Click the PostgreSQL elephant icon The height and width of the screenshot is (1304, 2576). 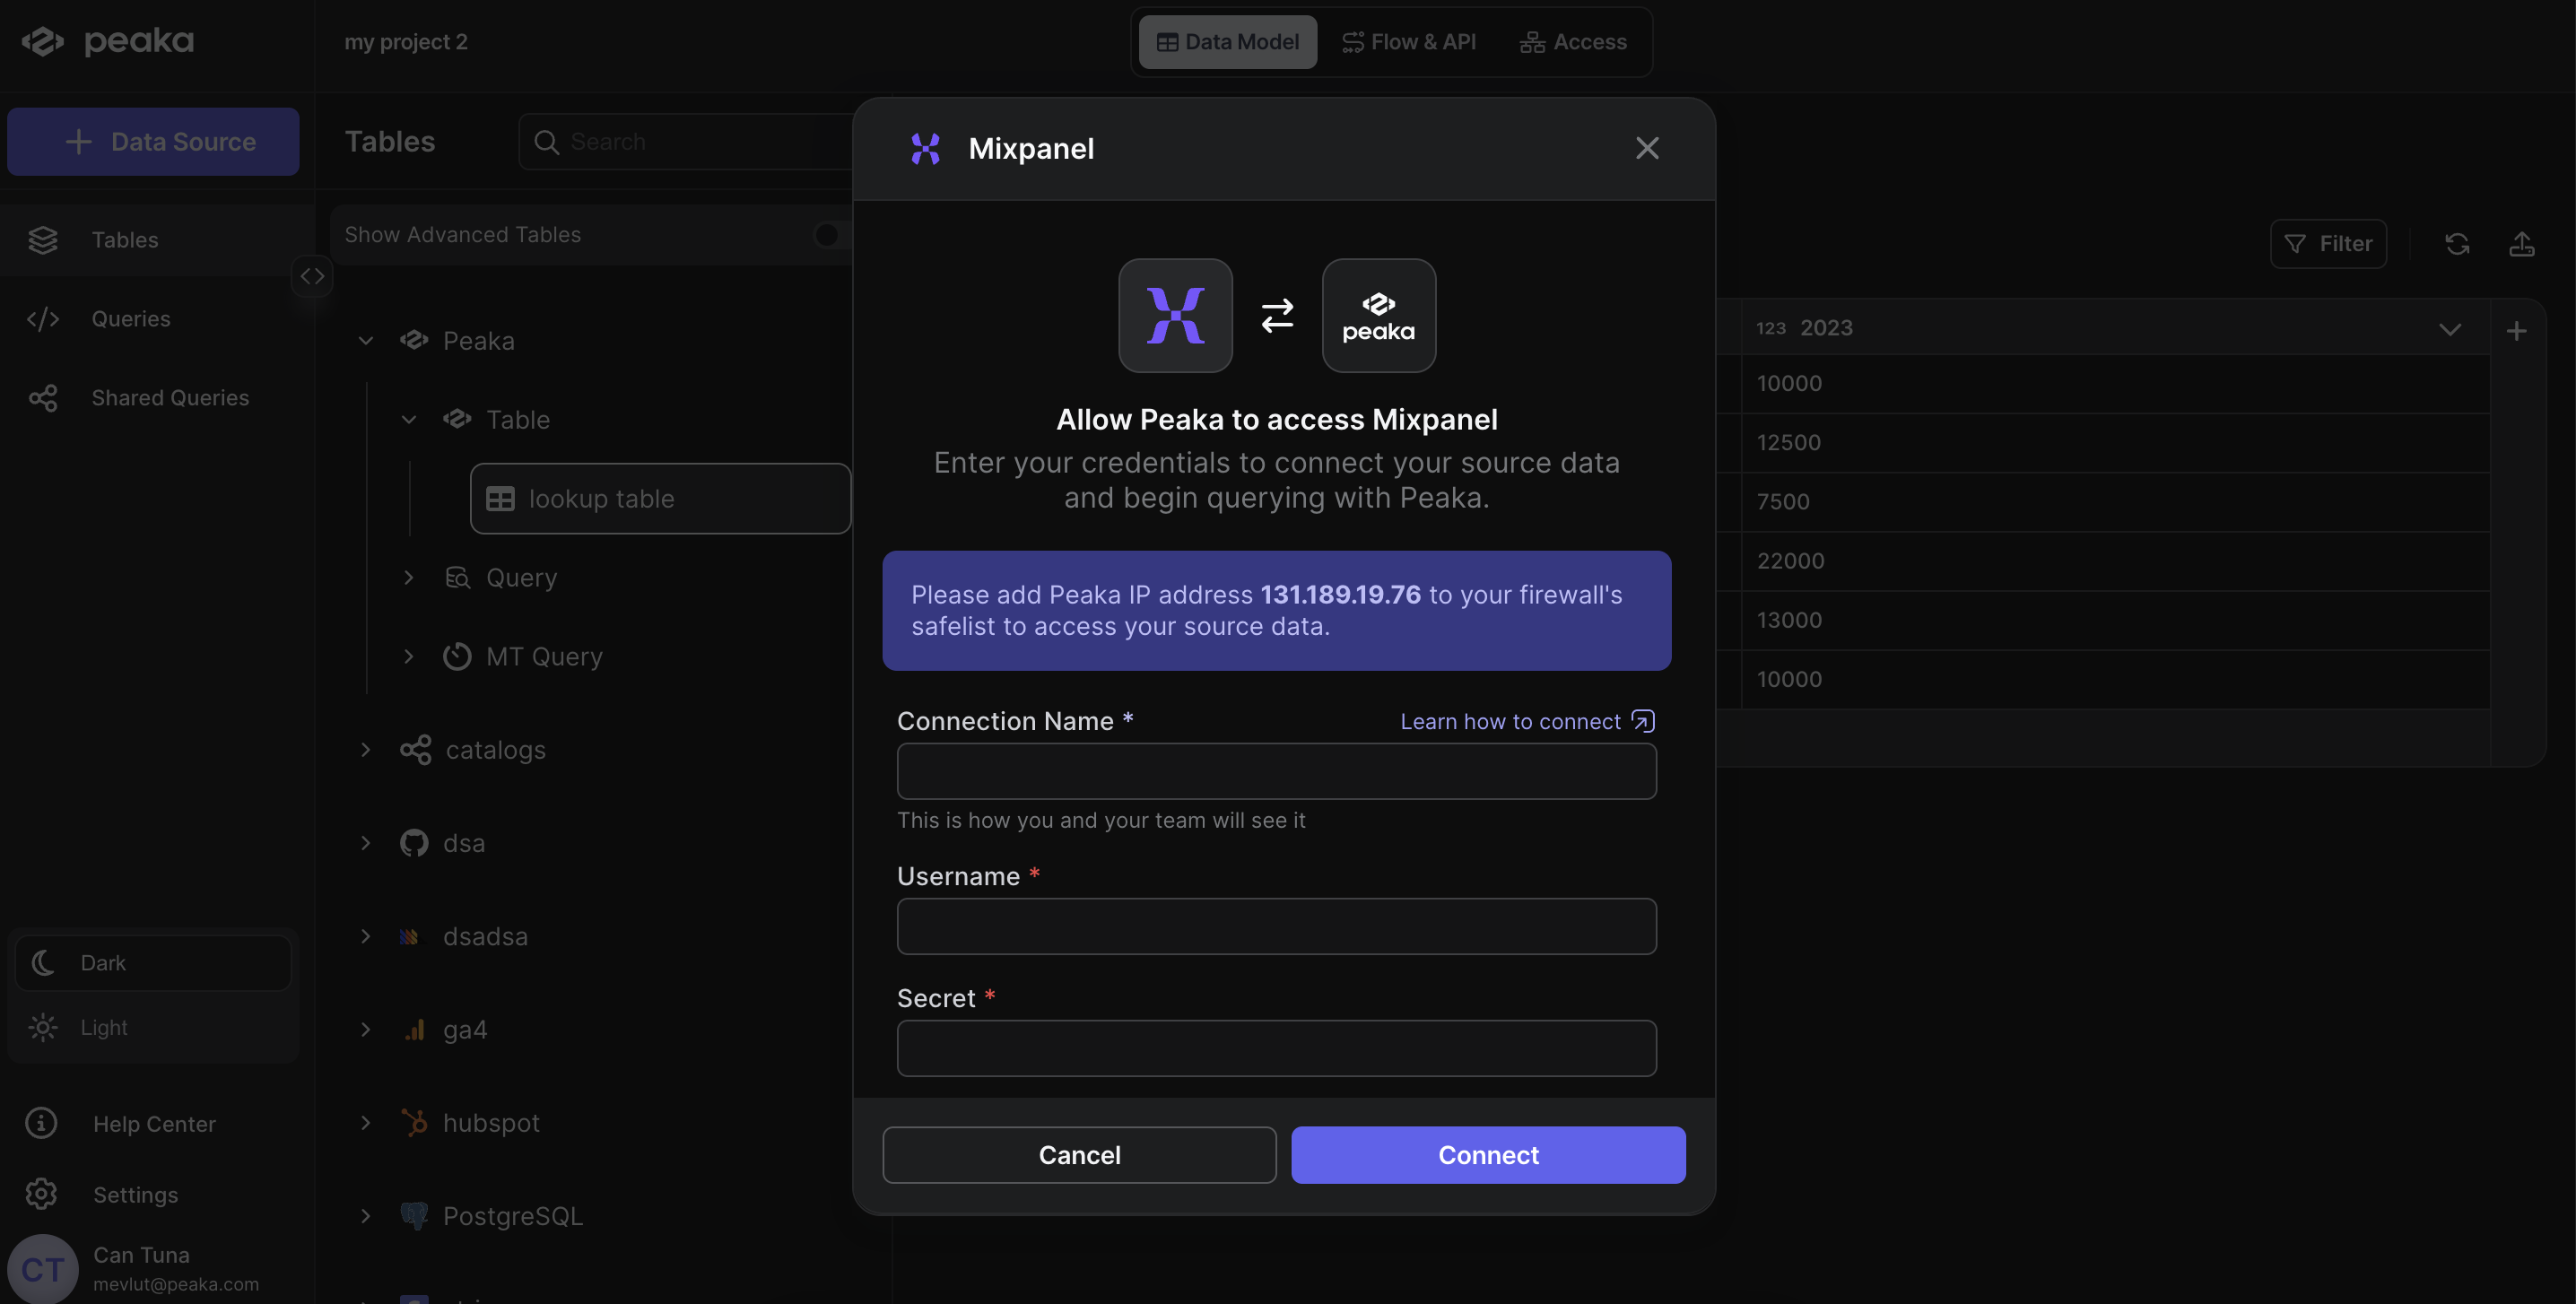click(x=414, y=1216)
